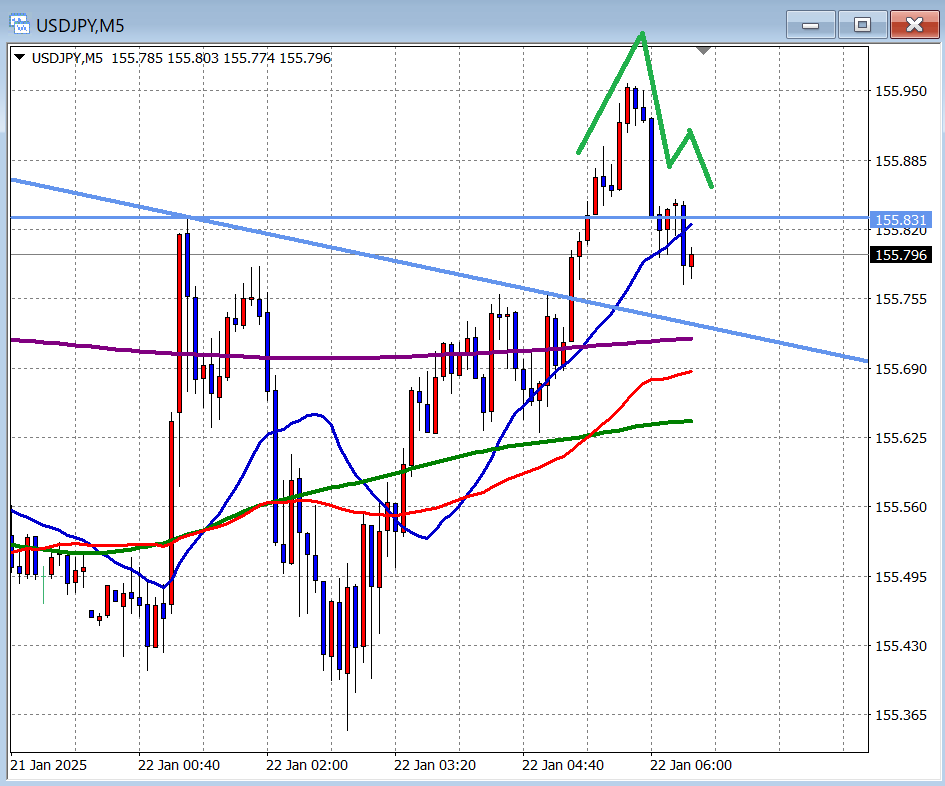The height and width of the screenshot is (786, 945).
Task: Click the 22 Jan 06:00 time label
Action: [691, 765]
